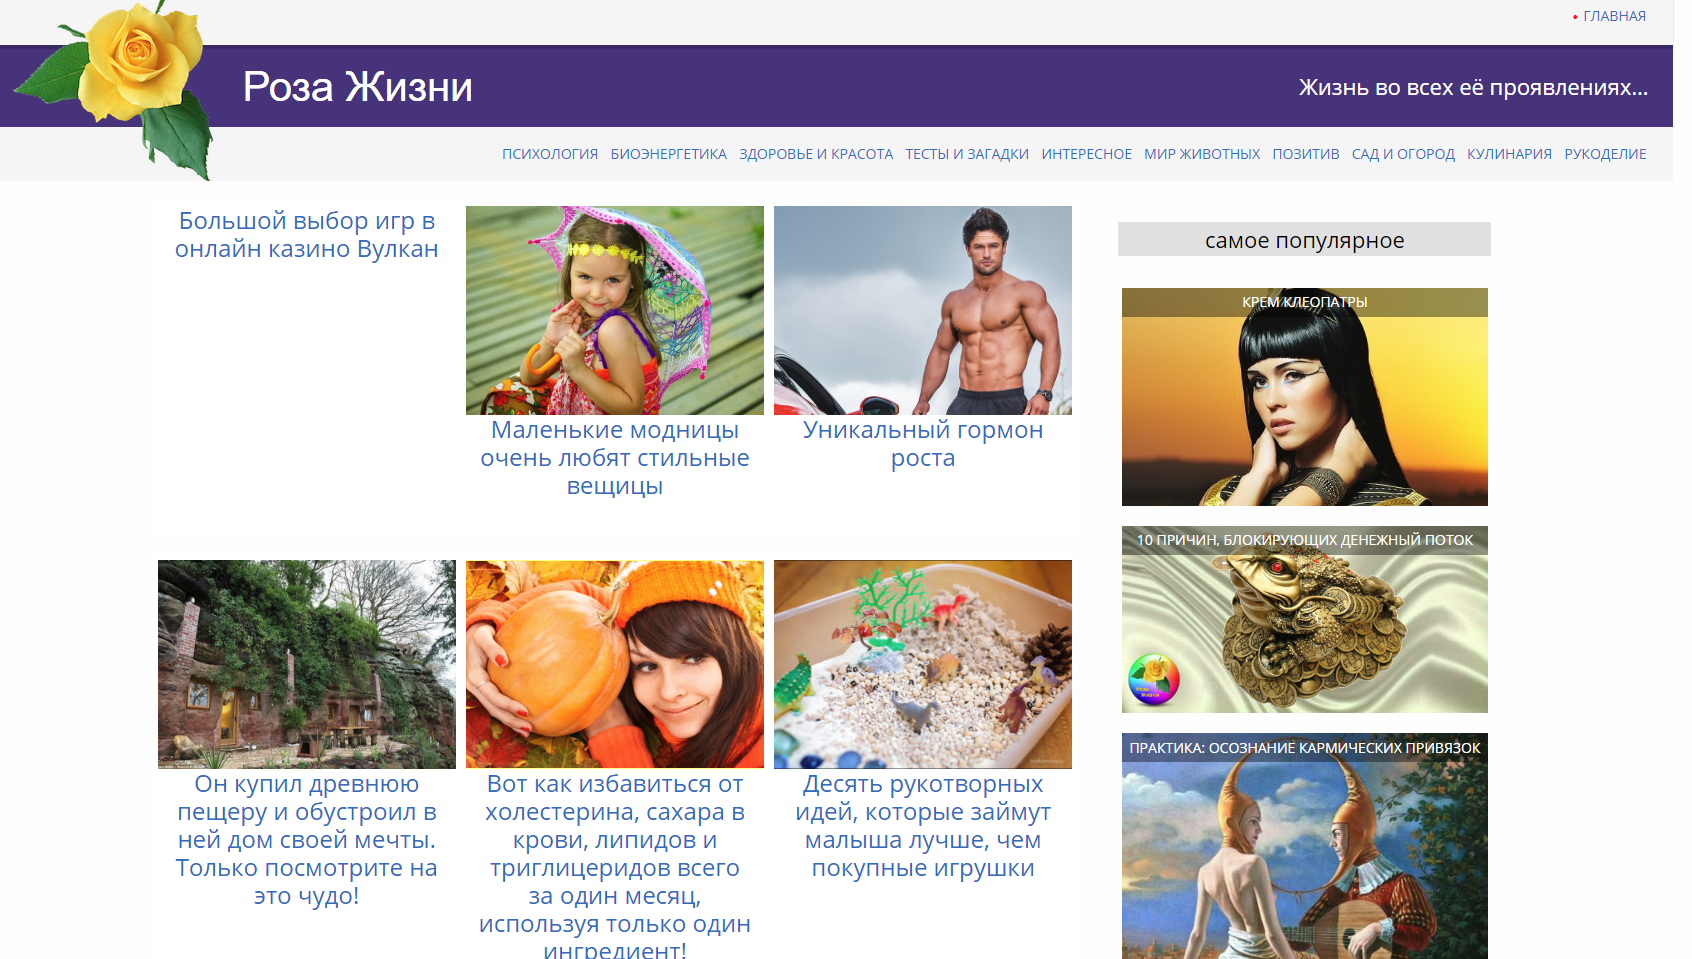Go to ПОЗИТИВ section
Image resolution: width=1692 pixels, height=959 pixels.
[x=1306, y=154]
